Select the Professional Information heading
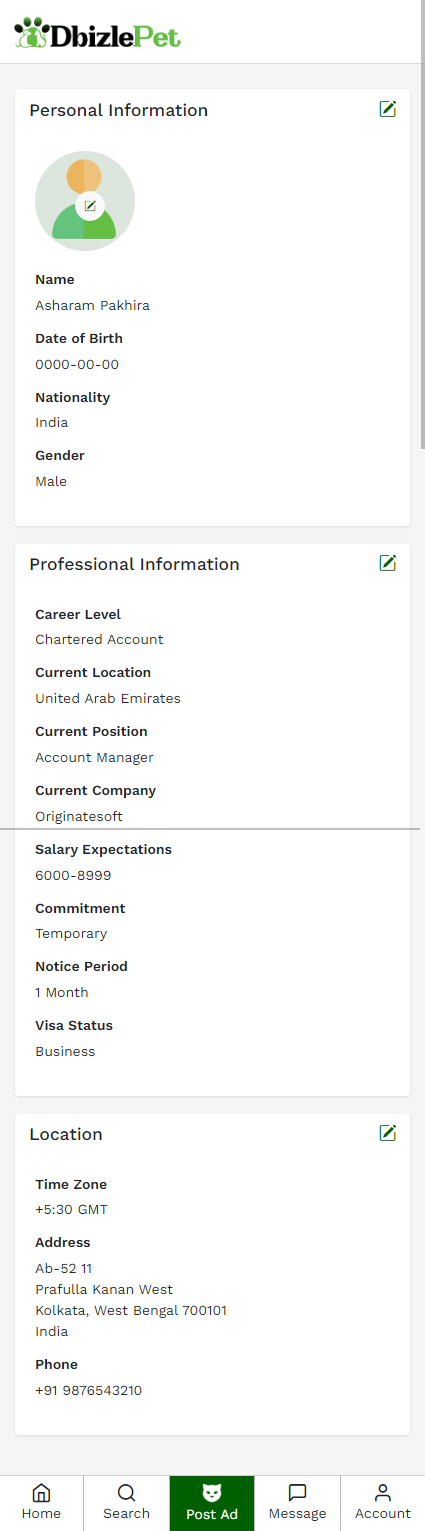The image size is (425, 1531). (x=134, y=564)
